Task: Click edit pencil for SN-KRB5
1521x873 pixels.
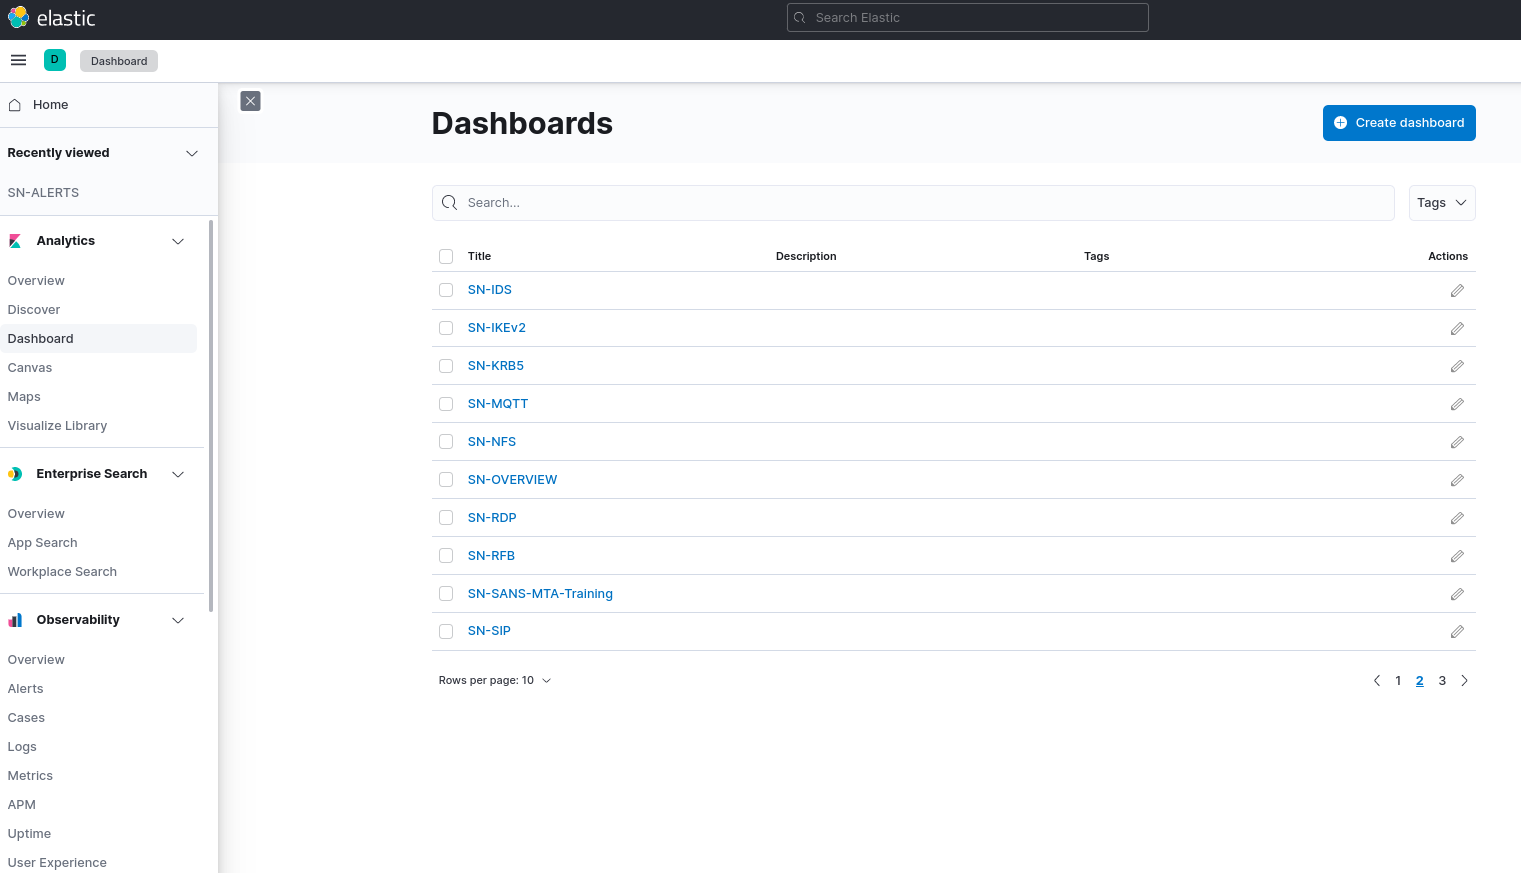Action: click(x=1457, y=367)
